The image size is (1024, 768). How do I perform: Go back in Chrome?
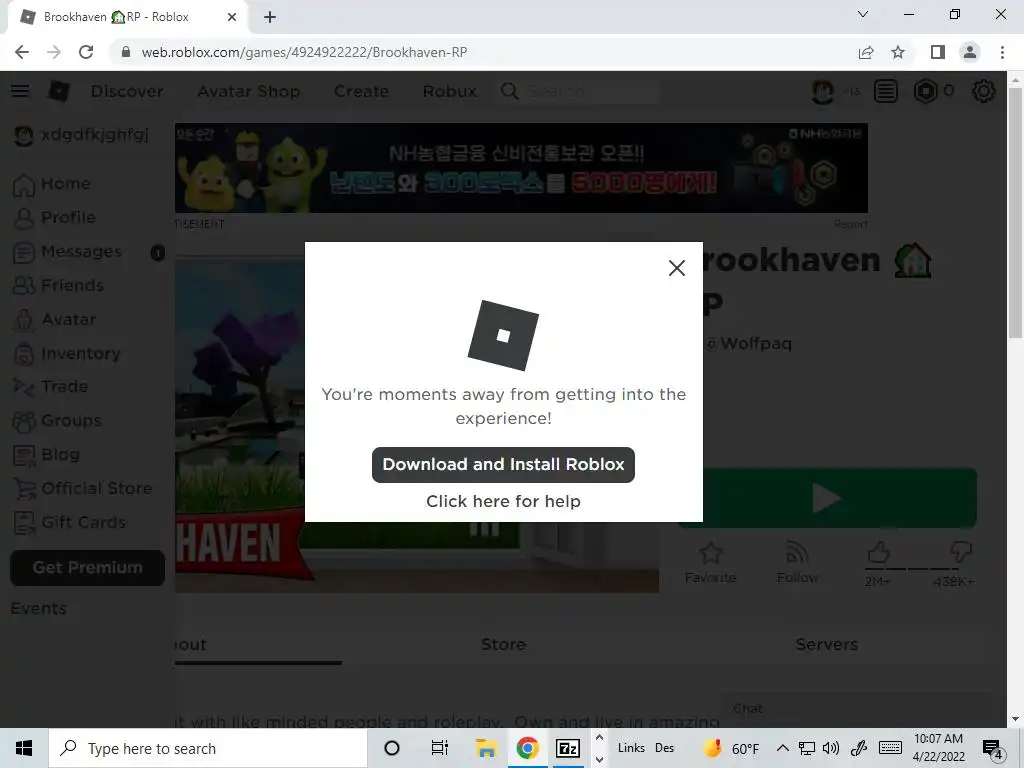point(22,52)
